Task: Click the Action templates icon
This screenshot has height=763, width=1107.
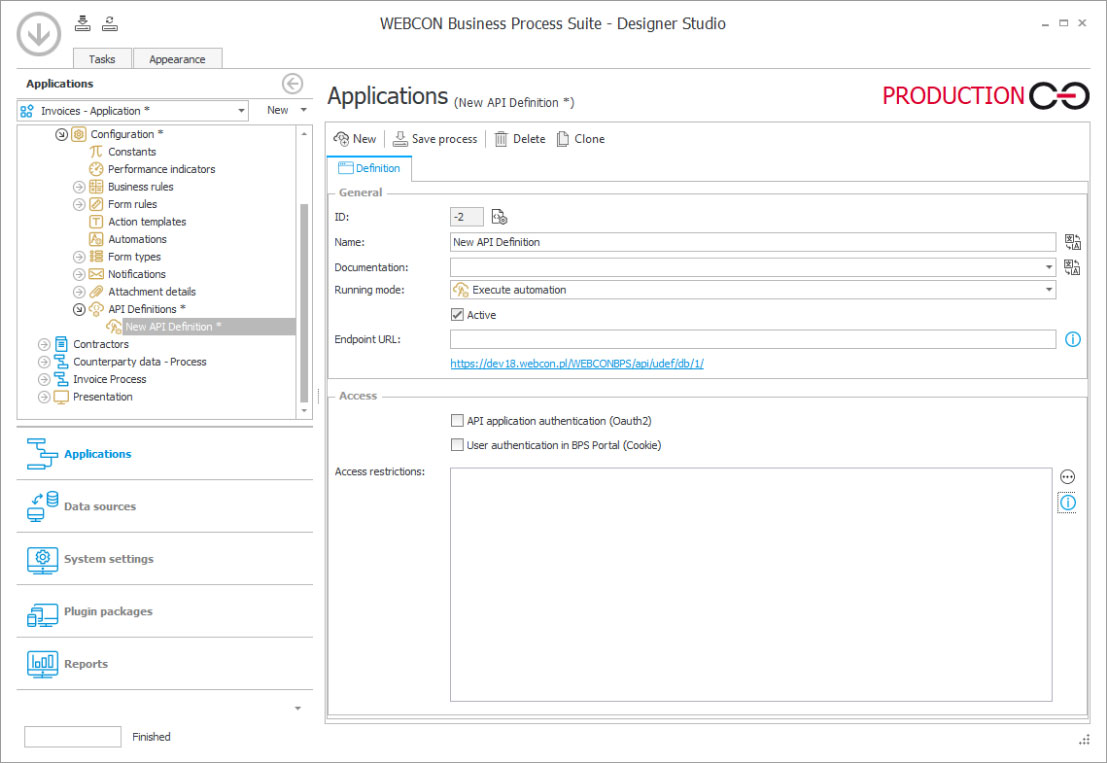Action: point(96,222)
